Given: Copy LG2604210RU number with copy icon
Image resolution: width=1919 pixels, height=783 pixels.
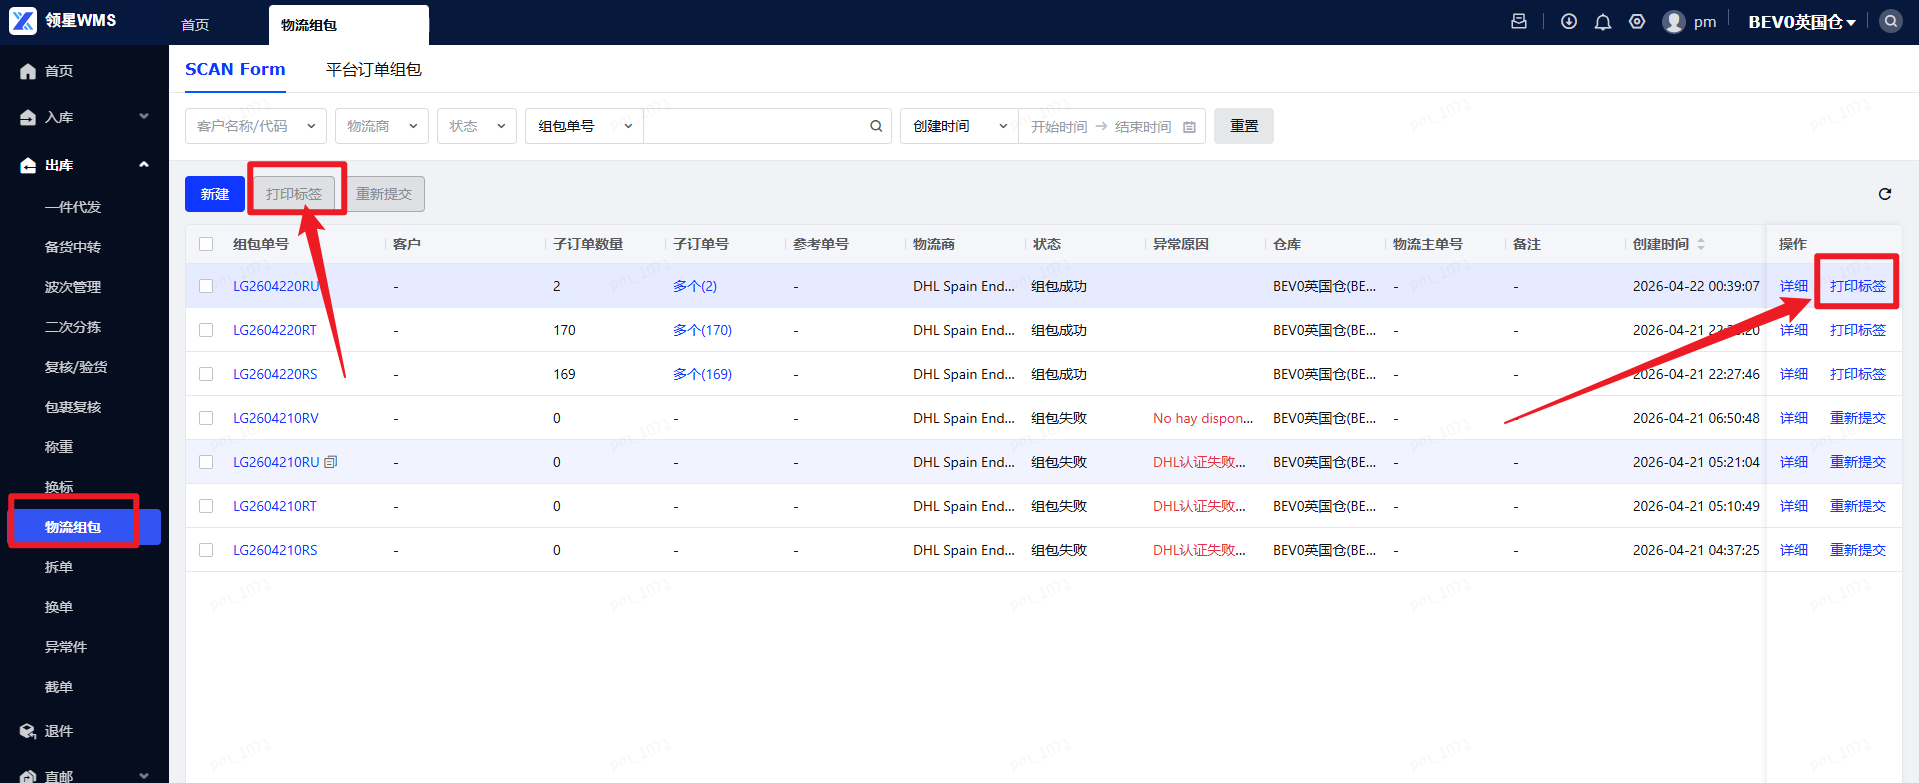Looking at the screenshot, I should point(331,462).
